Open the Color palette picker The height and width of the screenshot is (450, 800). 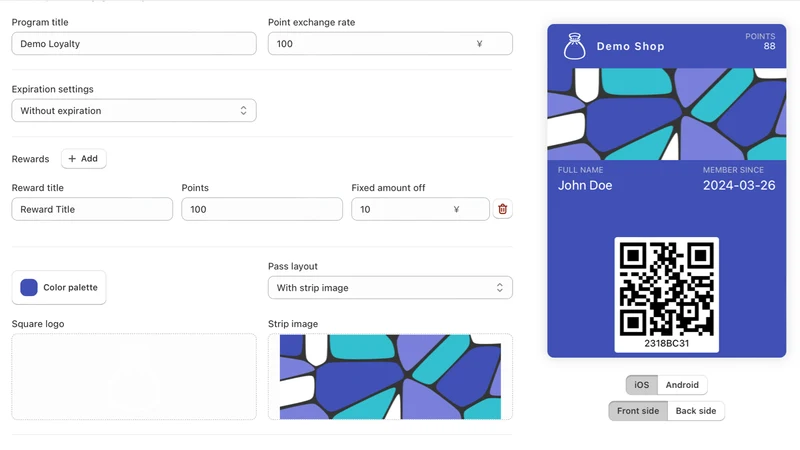(x=59, y=288)
